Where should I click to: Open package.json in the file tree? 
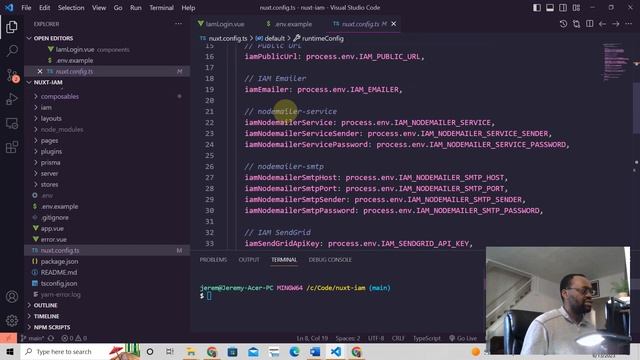point(59,261)
